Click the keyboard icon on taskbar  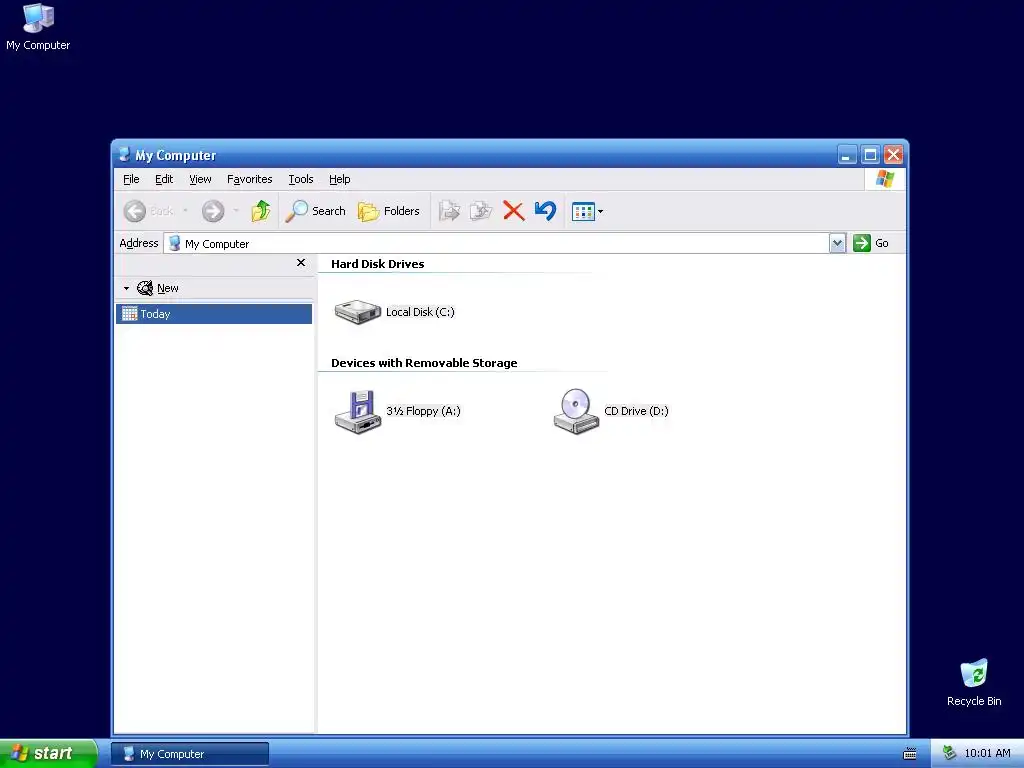coord(910,754)
